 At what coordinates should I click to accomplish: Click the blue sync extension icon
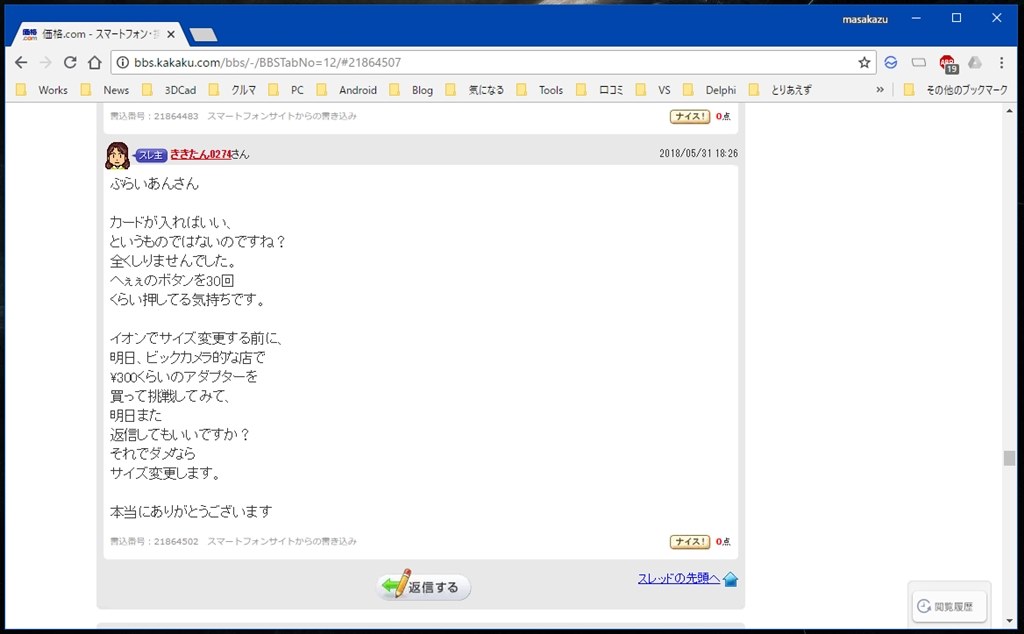point(890,63)
